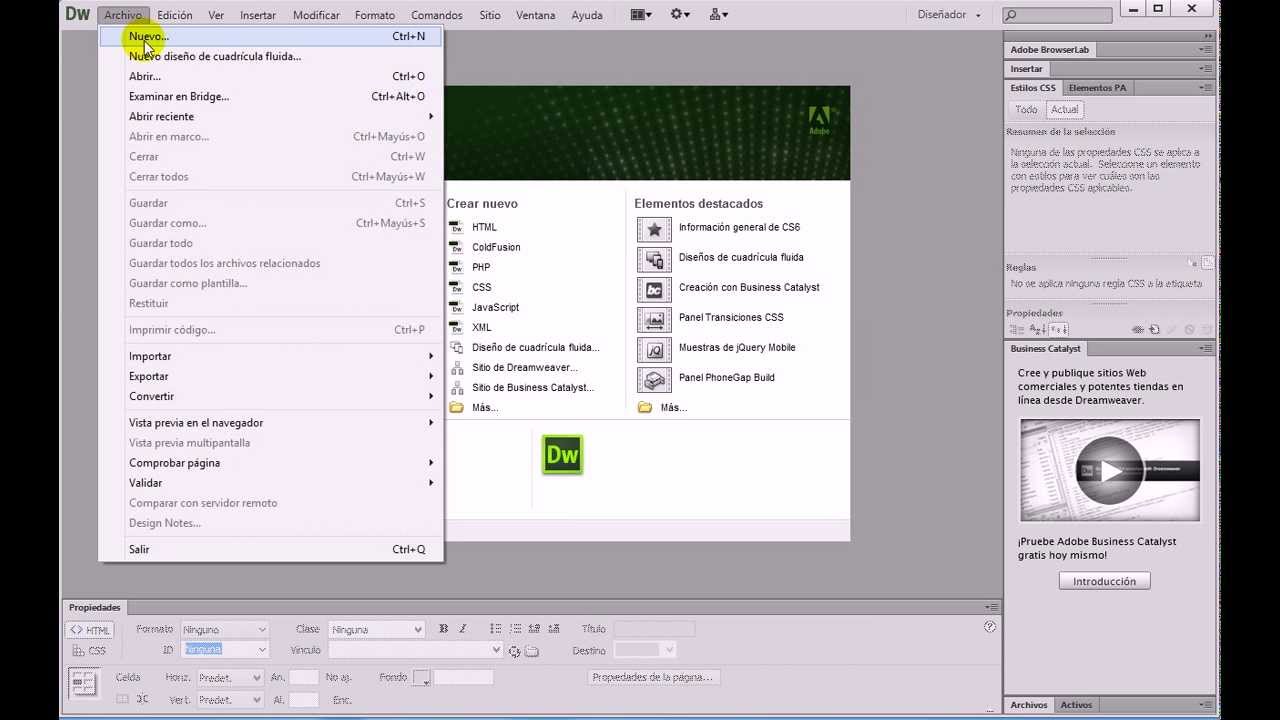Click Propiedades de la página... button
Viewport: 1280px width, 720px height.
[x=653, y=677]
